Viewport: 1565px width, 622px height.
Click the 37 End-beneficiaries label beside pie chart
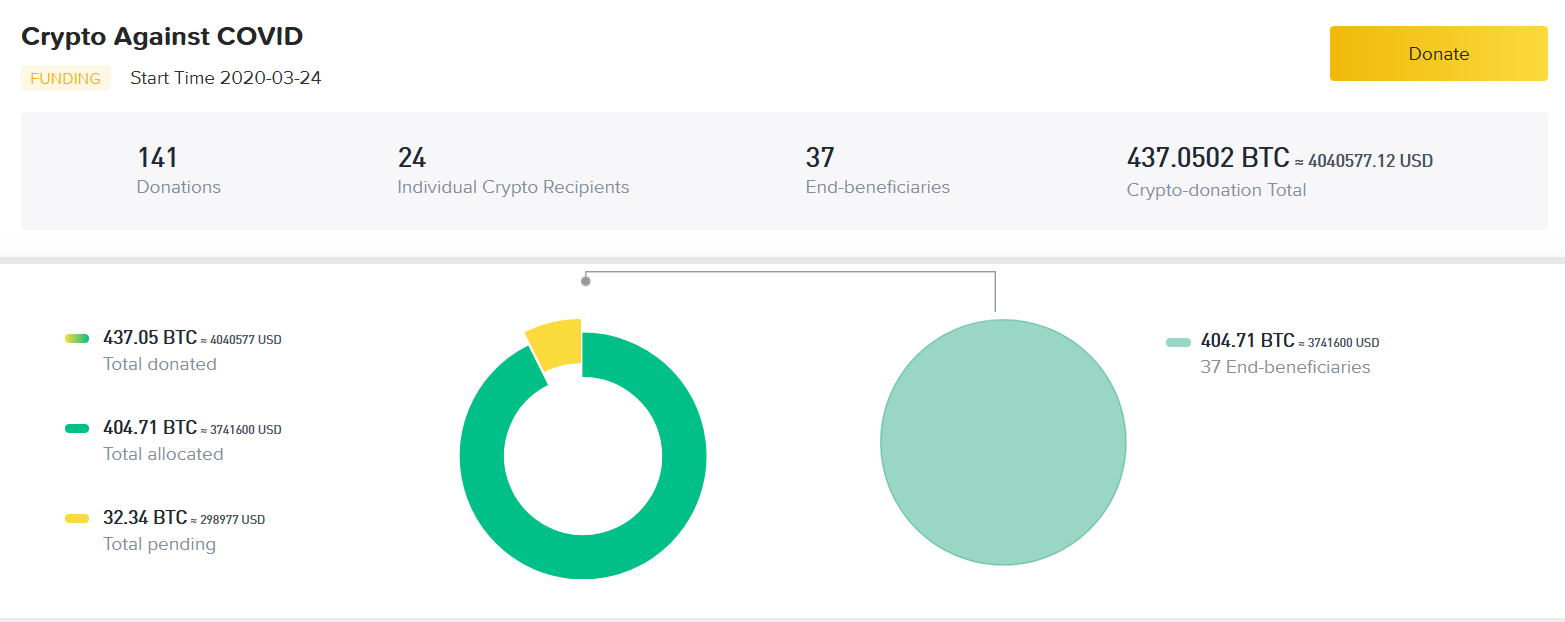pyautogui.click(x=1285, y=367)
